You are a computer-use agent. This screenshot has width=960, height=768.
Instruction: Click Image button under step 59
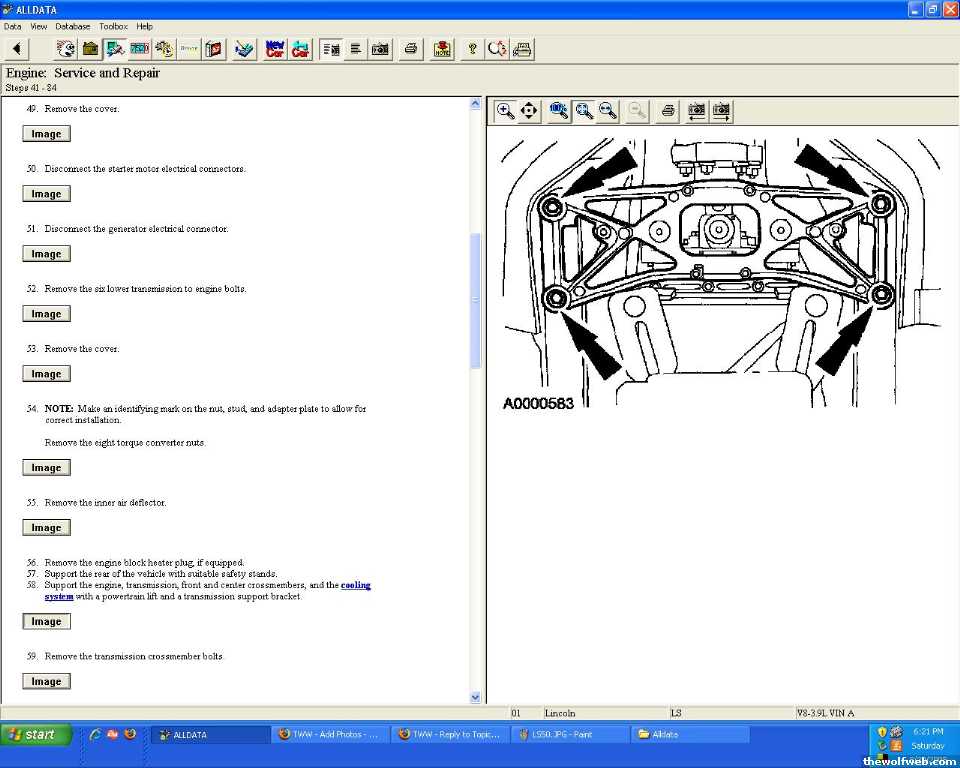pos(46,681)
